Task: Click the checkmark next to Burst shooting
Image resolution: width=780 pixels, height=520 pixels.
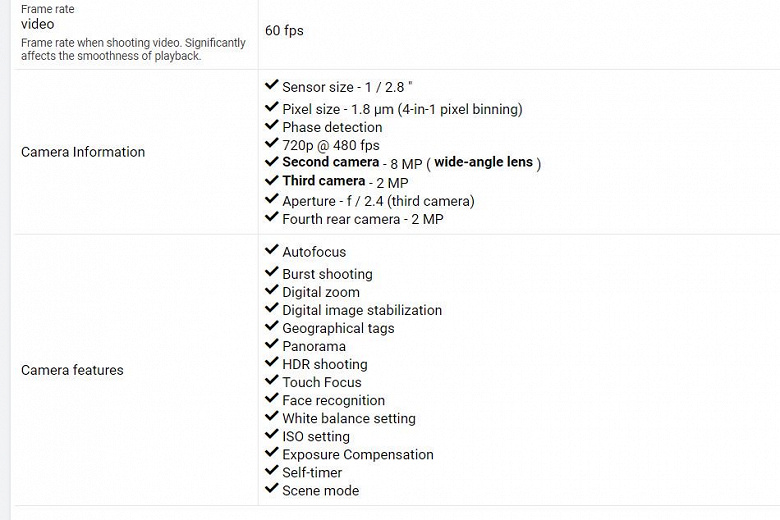Action: coord(271,272)
